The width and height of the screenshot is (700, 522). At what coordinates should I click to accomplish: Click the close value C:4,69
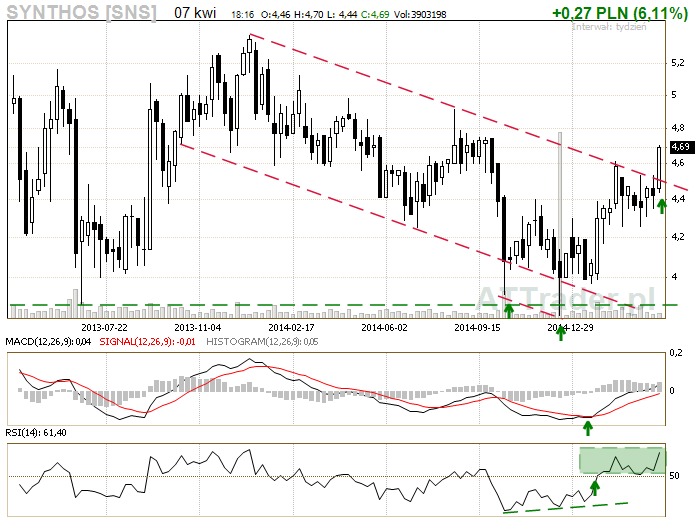click(375, 15)
